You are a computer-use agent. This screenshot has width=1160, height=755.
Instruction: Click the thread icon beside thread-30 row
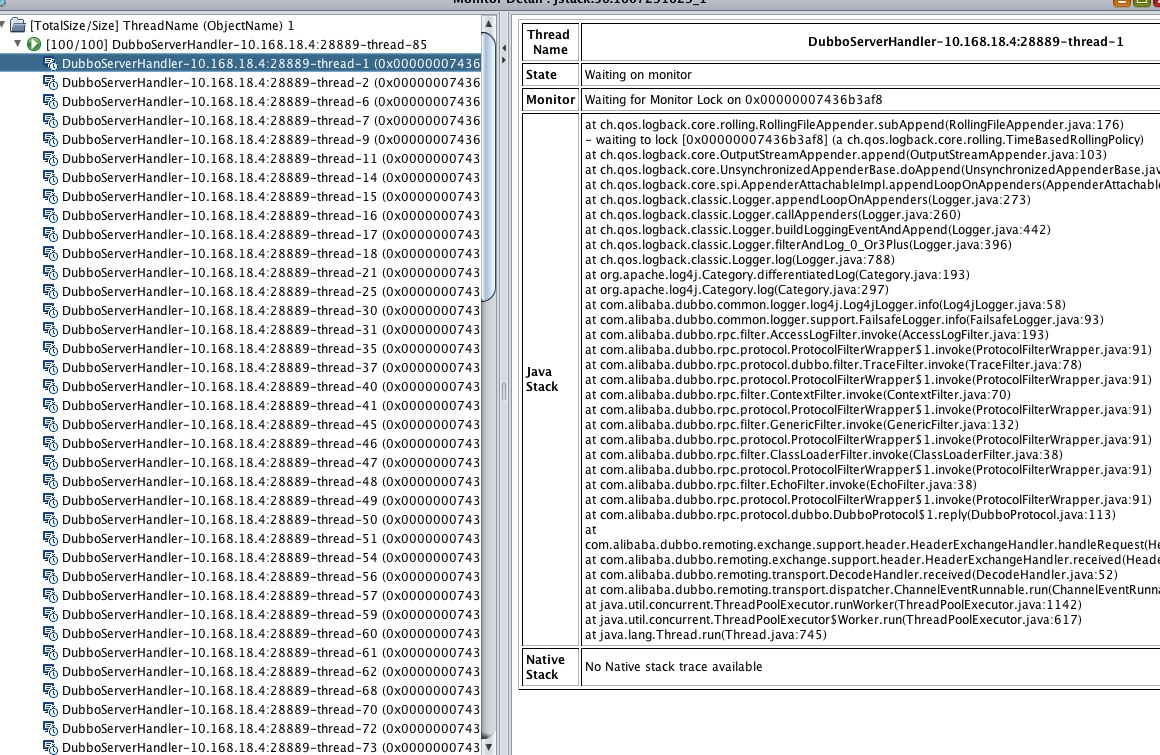click(x=50, y=311)
